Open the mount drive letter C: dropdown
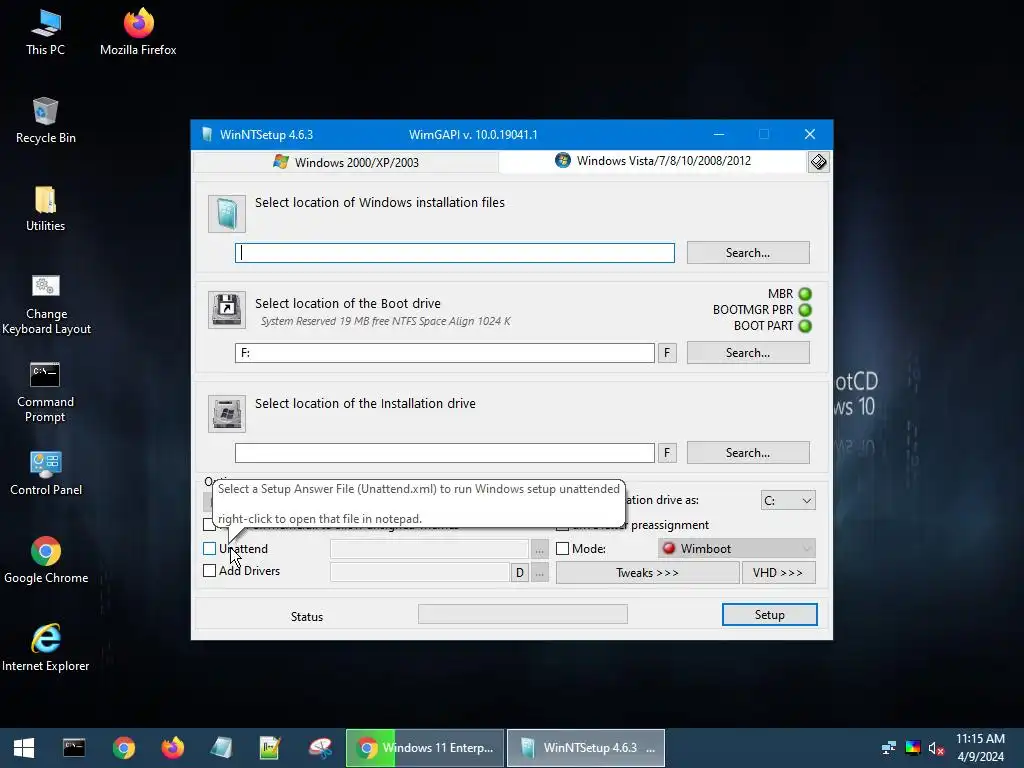 pyautogui.click(x=788, y=500)
